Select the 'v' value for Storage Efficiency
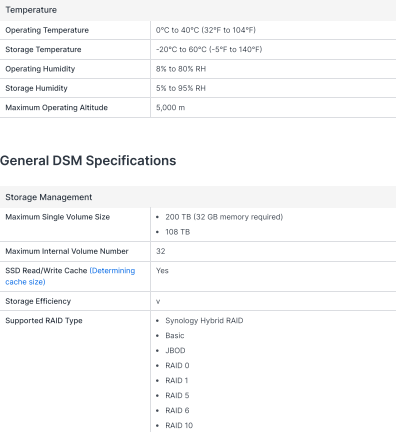 coord(158,301)
